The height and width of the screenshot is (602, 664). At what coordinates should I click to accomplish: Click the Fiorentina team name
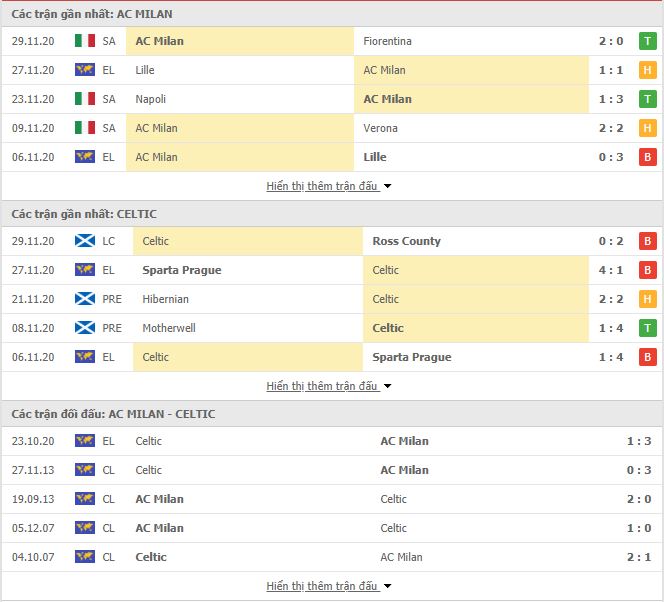387,41
